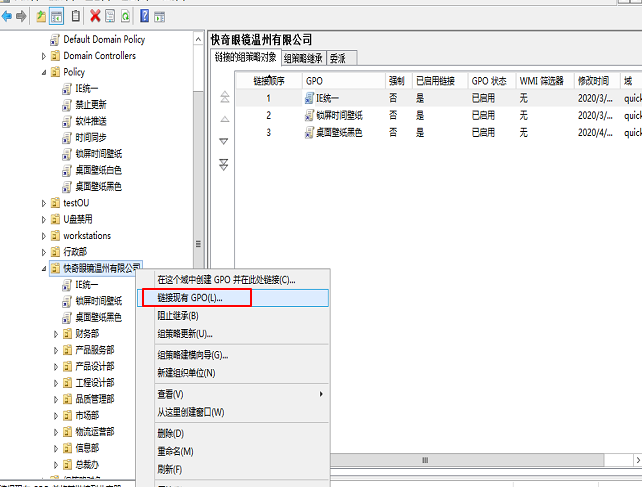Click the Back arrow in the toolbar
Image resolution: width=642 pixels, height=487 pixels.
6,16
